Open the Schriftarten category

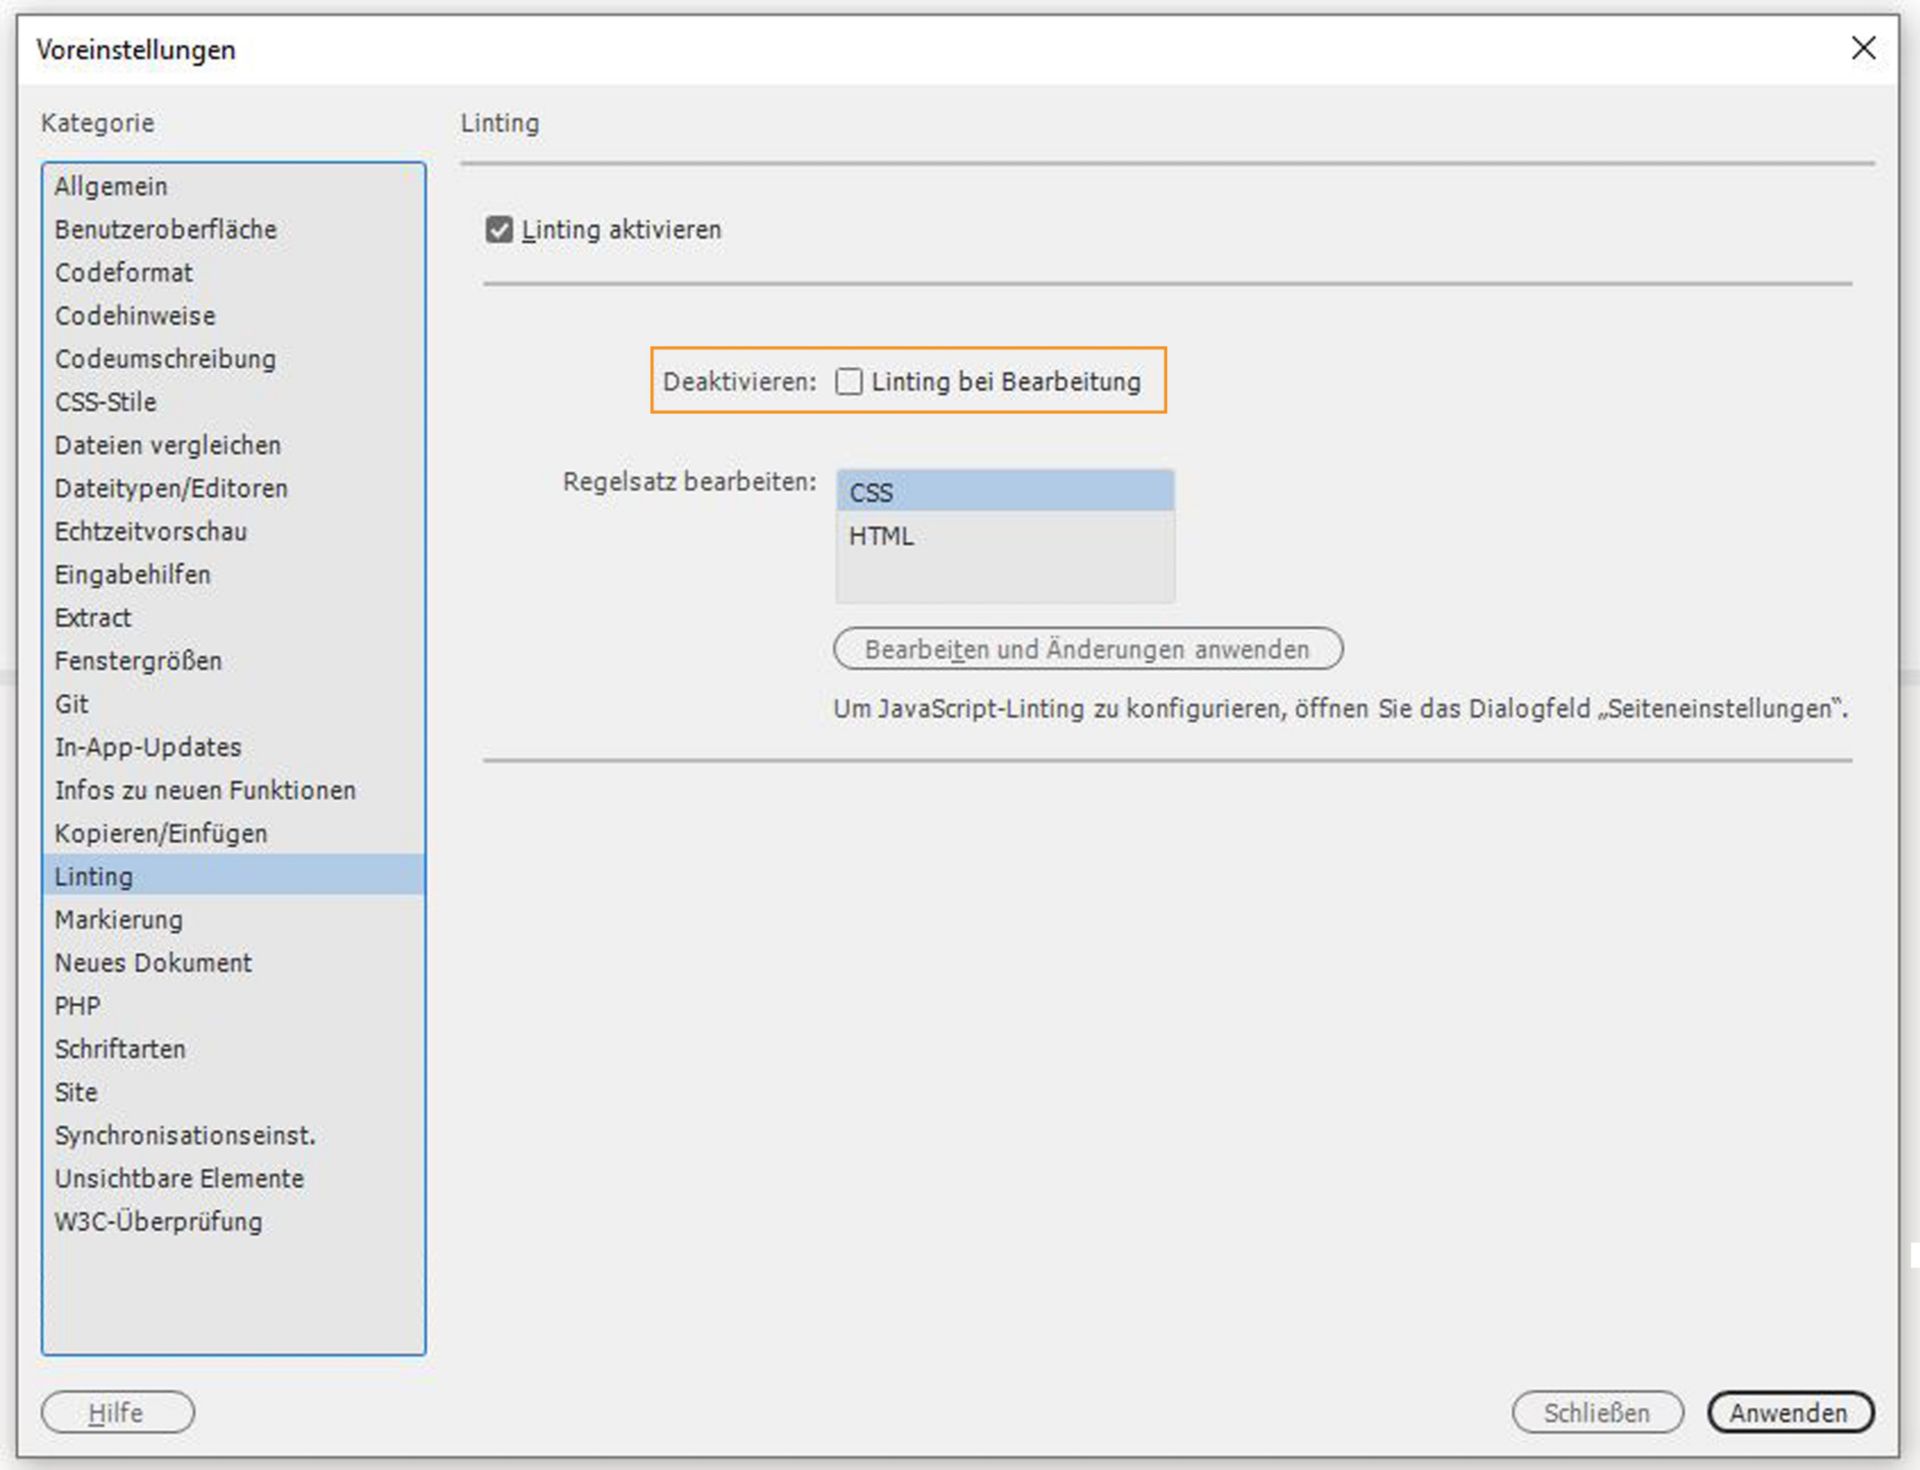pos(120,1049)
